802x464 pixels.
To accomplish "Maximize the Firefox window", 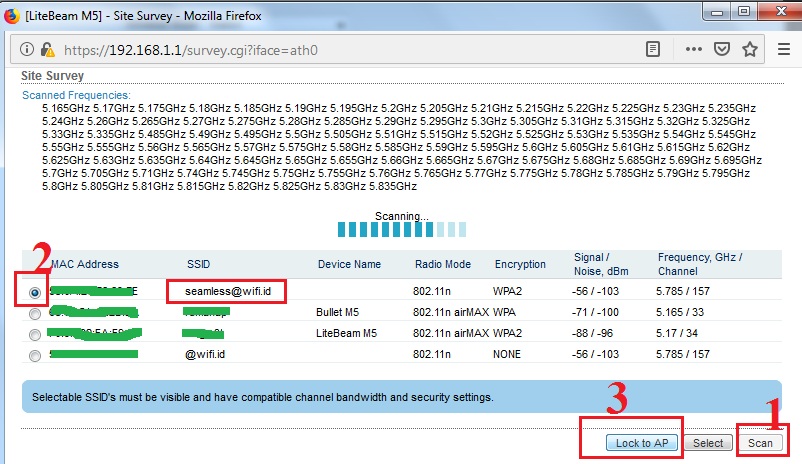I will click(x=744, y=11).
